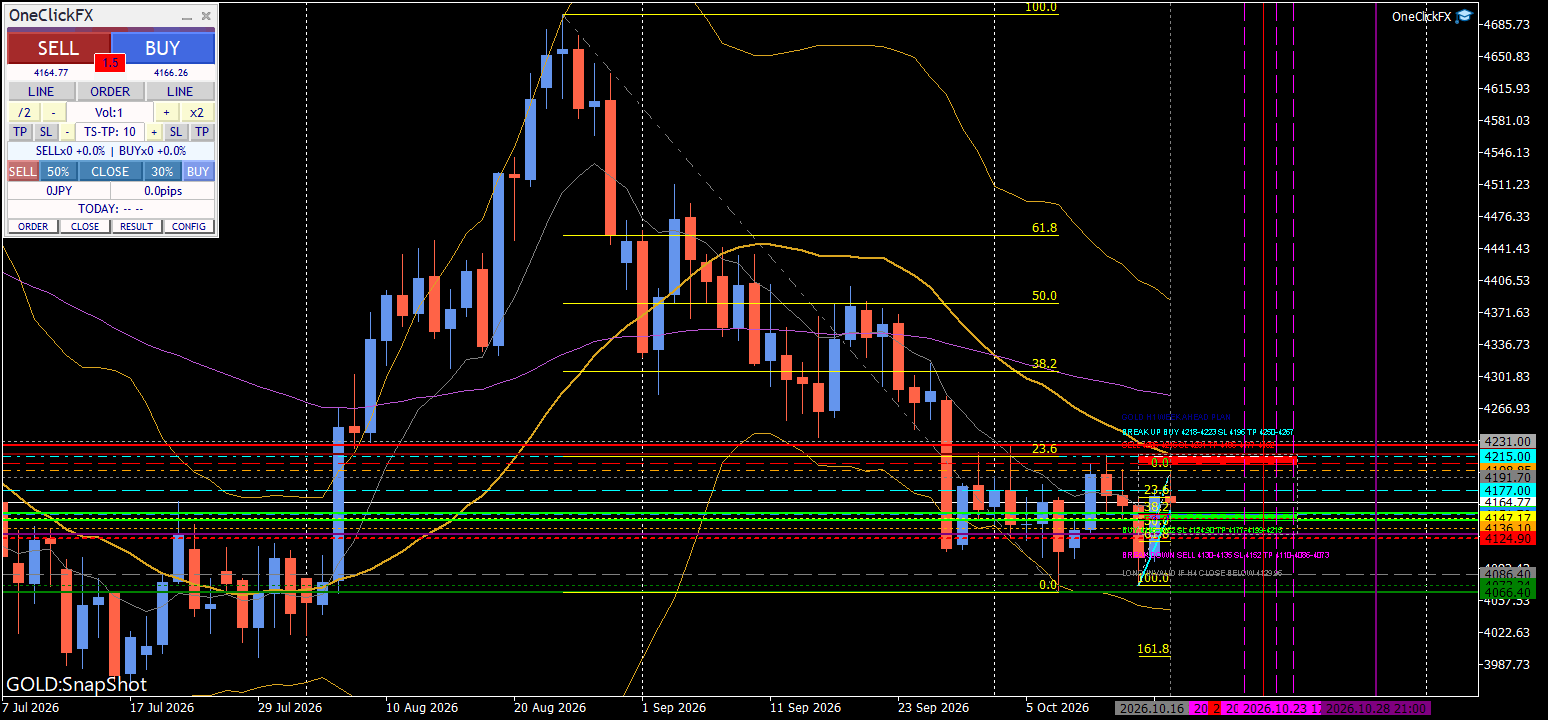Double the volume with the x2 button
Image resolution: width=1548 pixels, height=720 pixels.
tap(197, 112)
